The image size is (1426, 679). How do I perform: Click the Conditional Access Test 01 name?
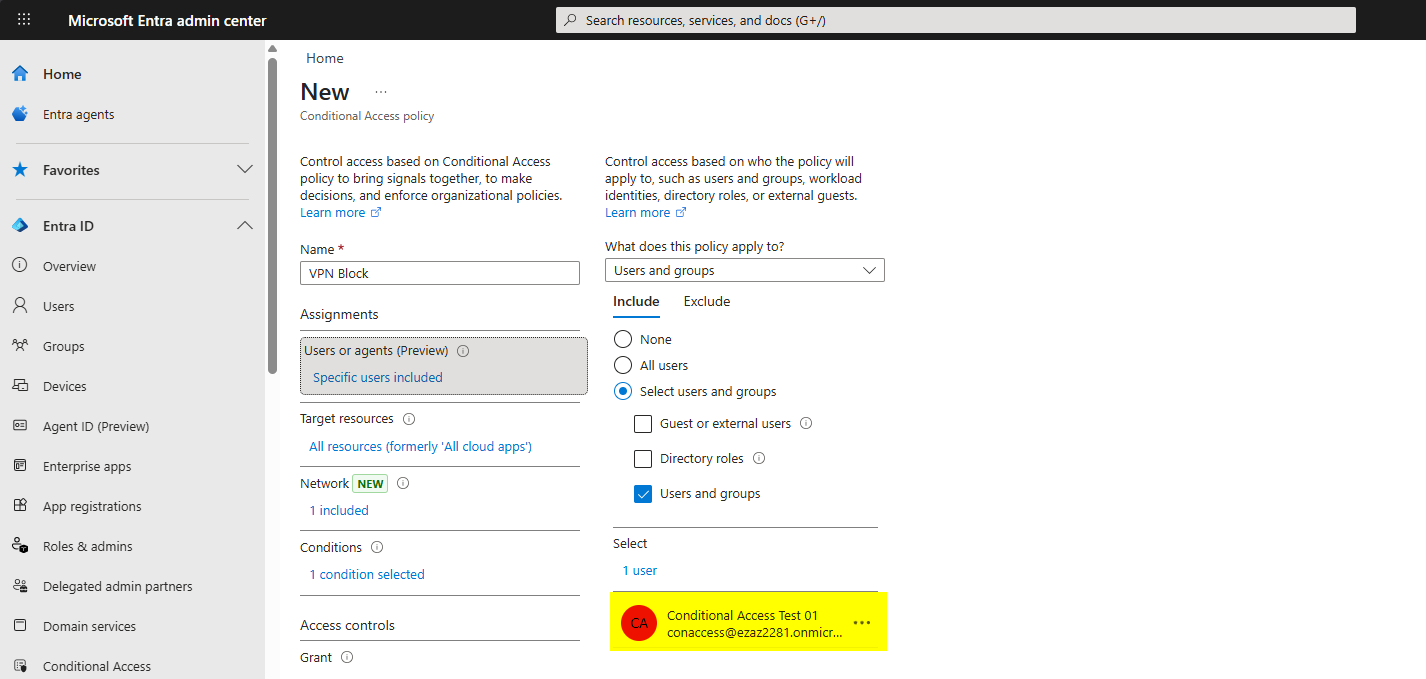(x=742, y=615)
